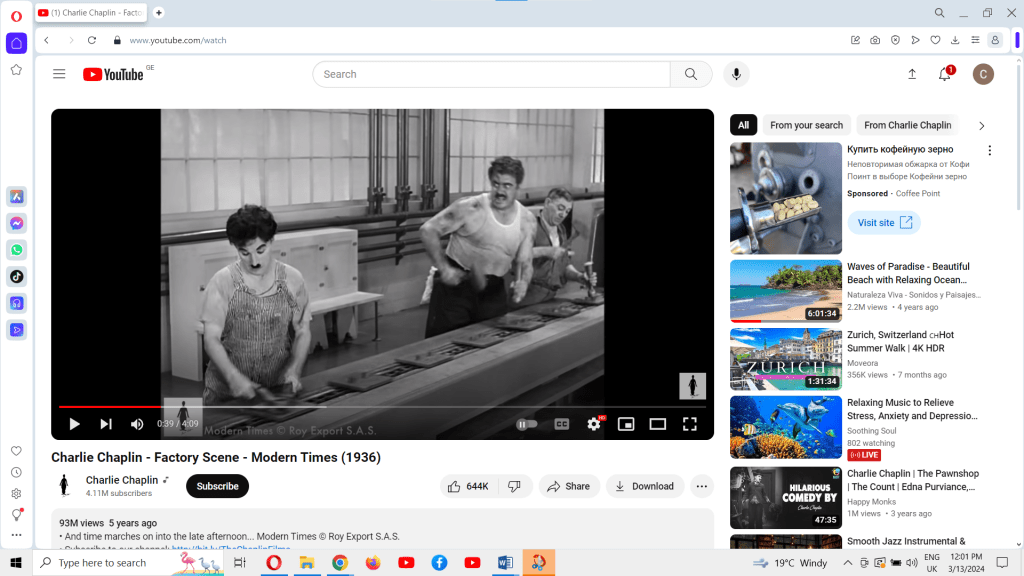
Task: Click Visit site button
Action: point(884,223)
